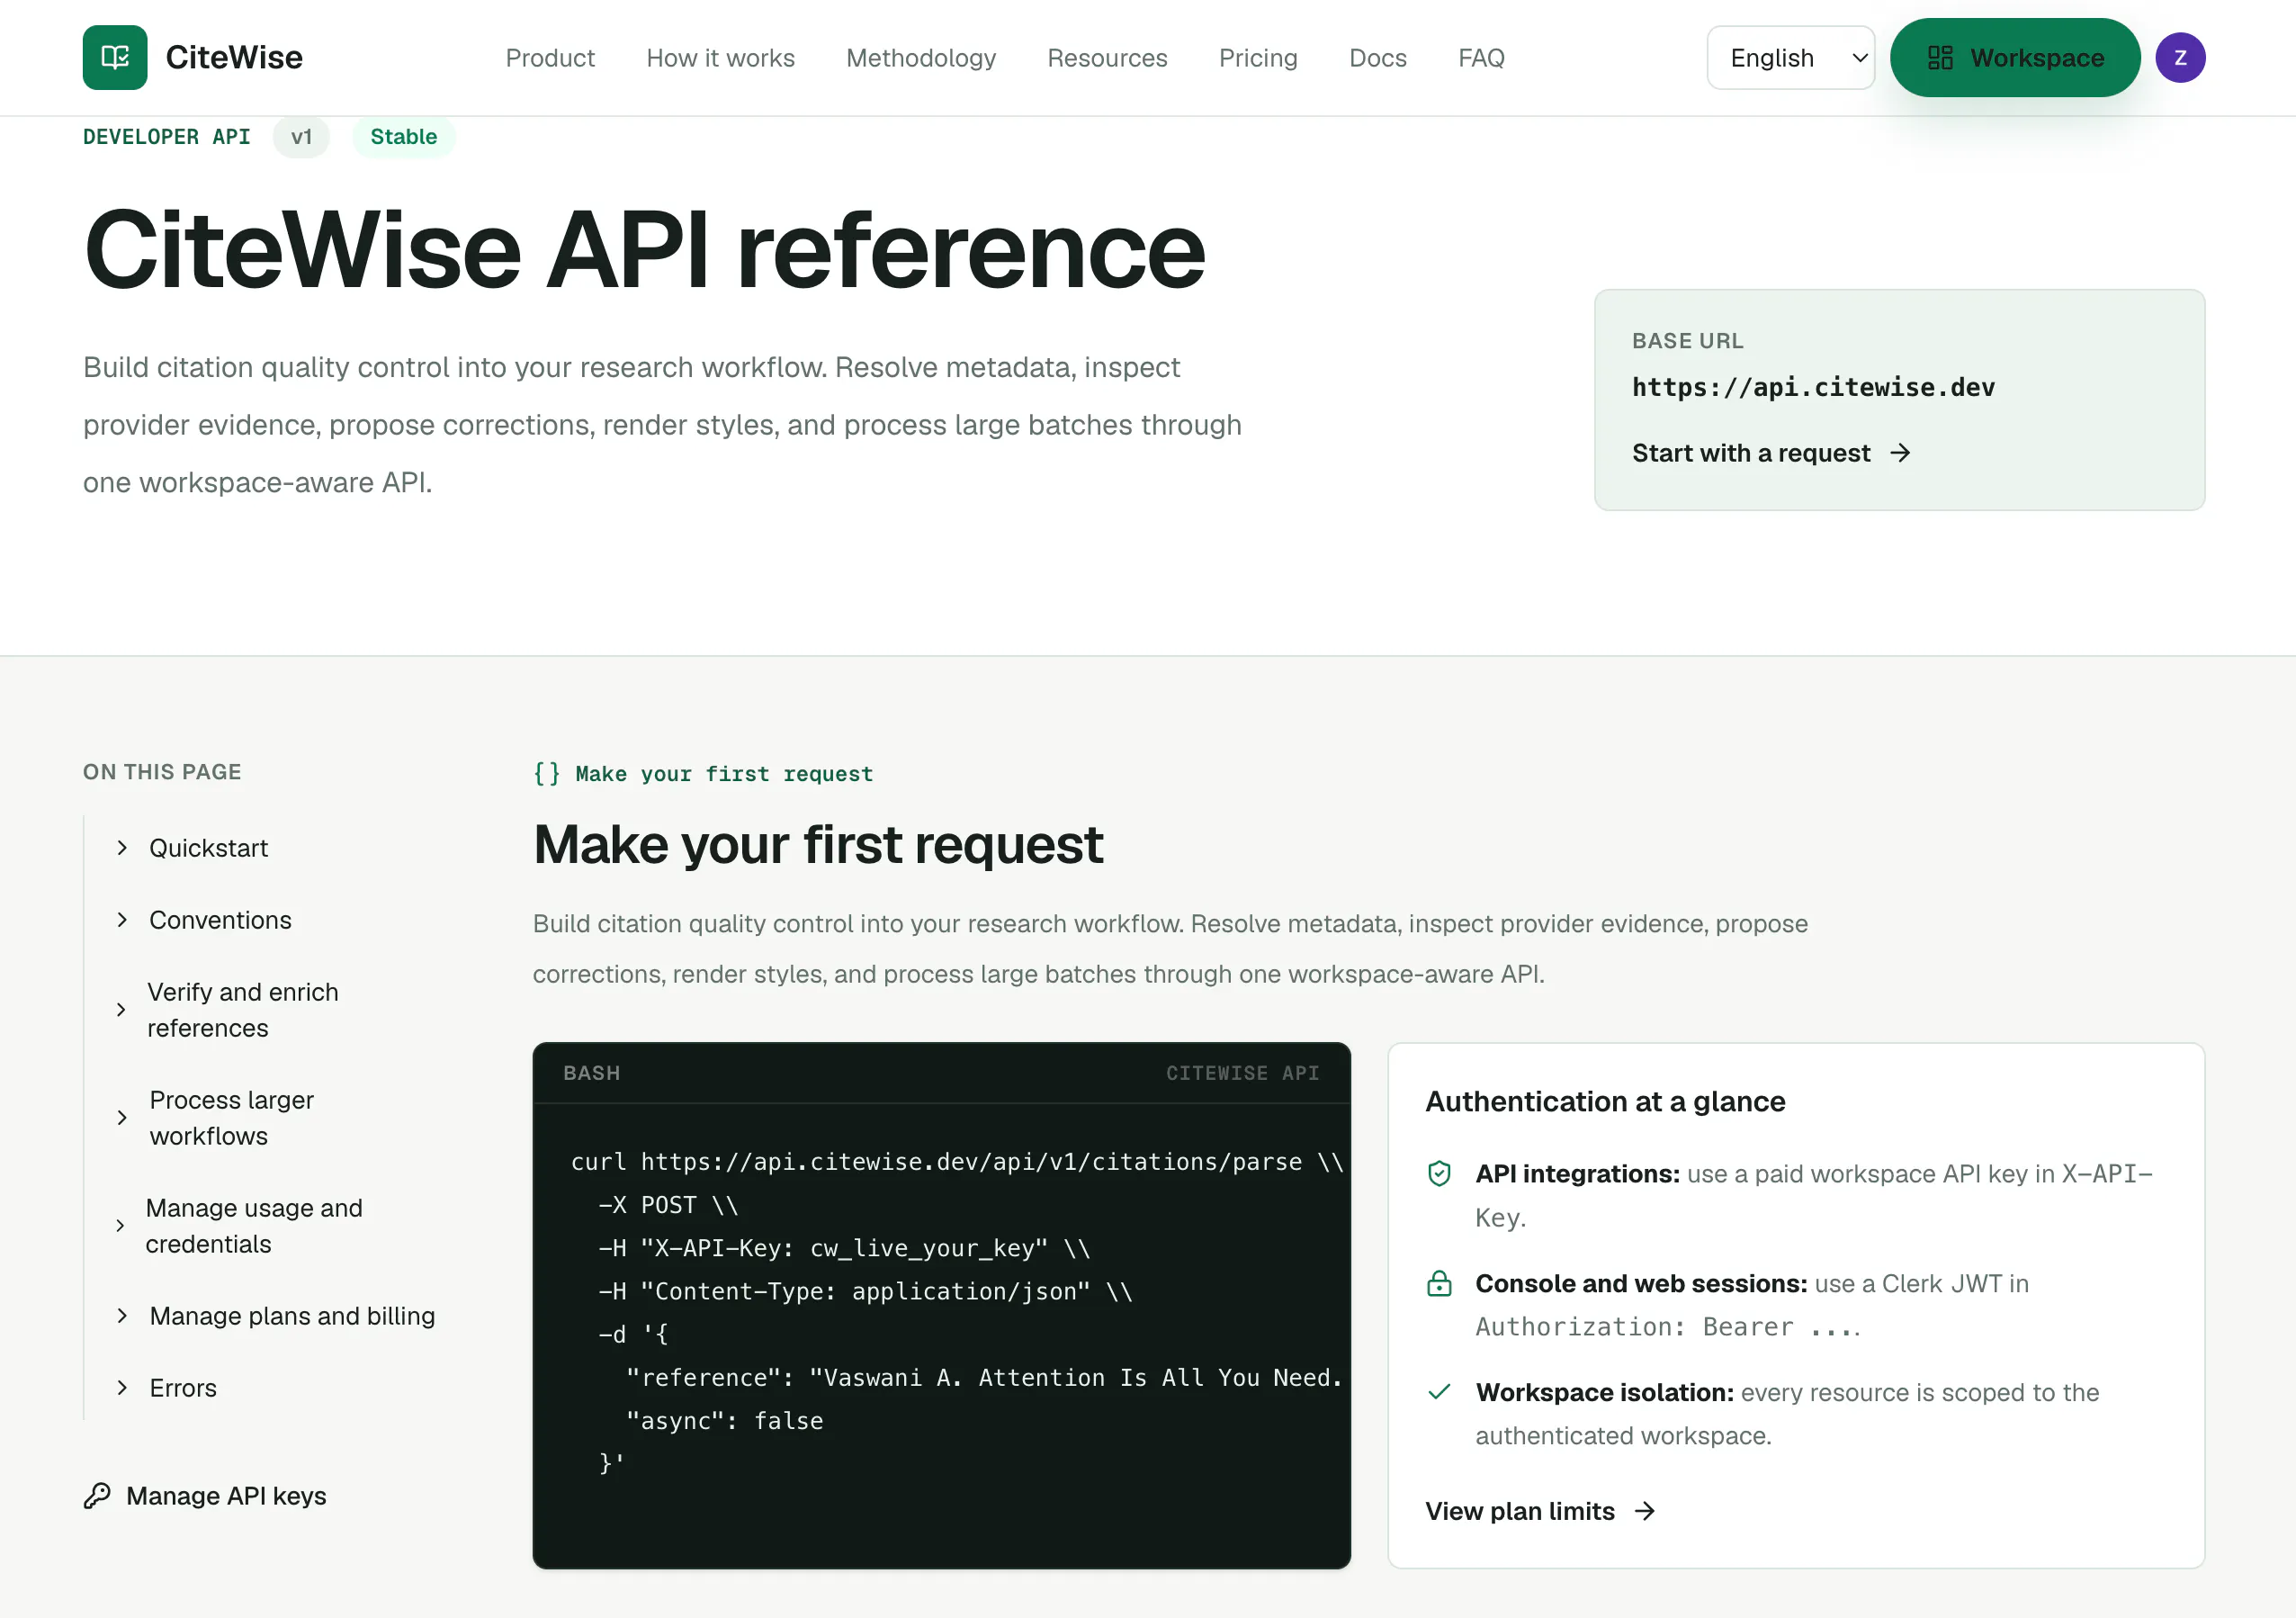Click the CiteWise API reference title
Screen dimensions: 2296x1618
coord(645,250)
